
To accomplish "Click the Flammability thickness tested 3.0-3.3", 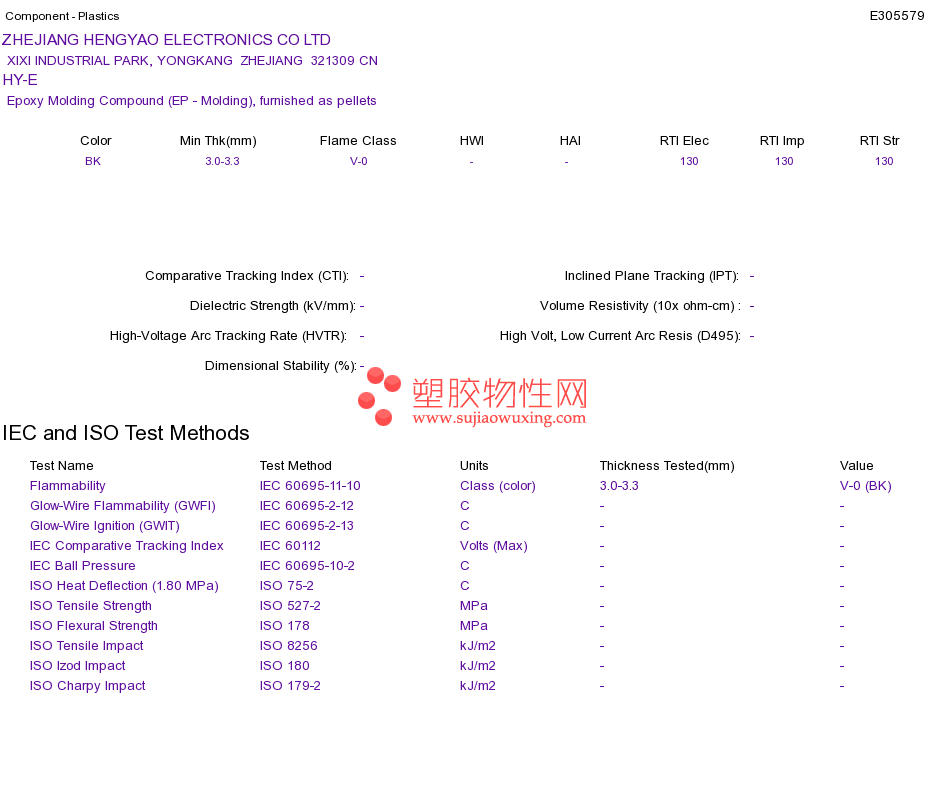I will point(619,486).
